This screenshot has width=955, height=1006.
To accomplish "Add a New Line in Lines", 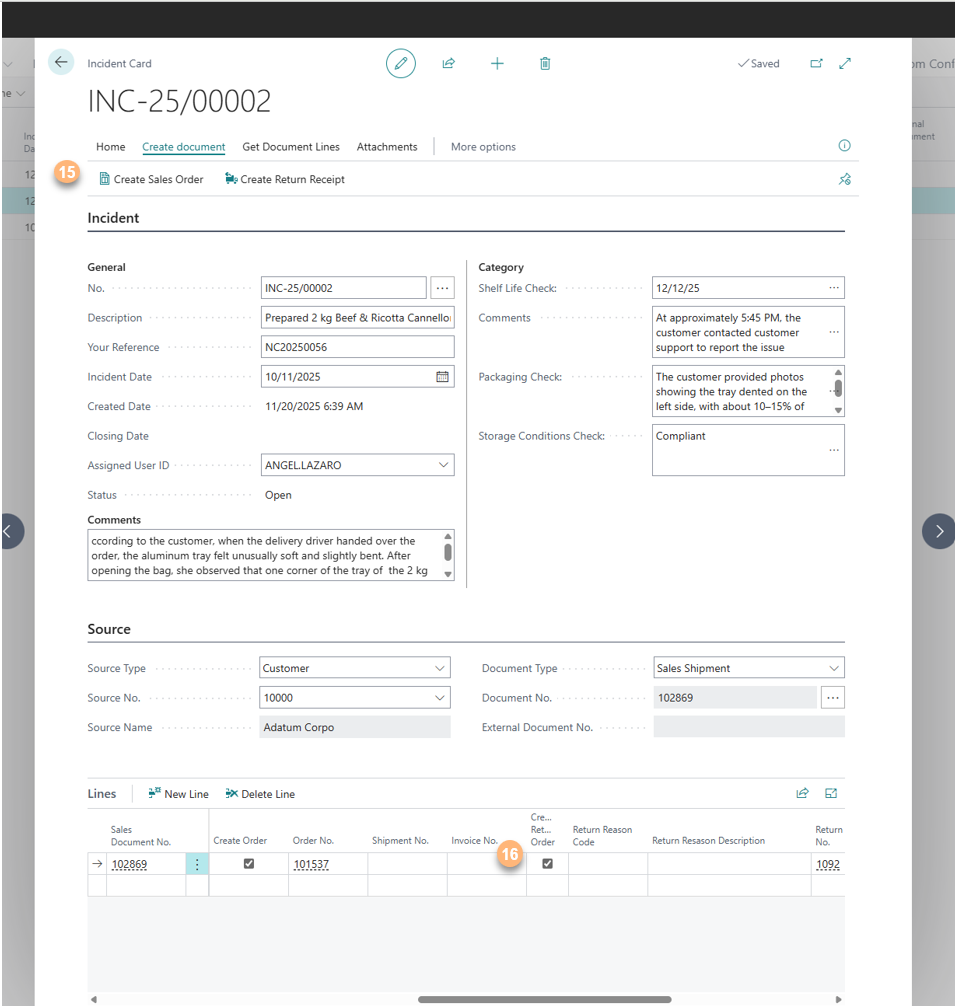I will pyautogui.click(x=178, y=794).
